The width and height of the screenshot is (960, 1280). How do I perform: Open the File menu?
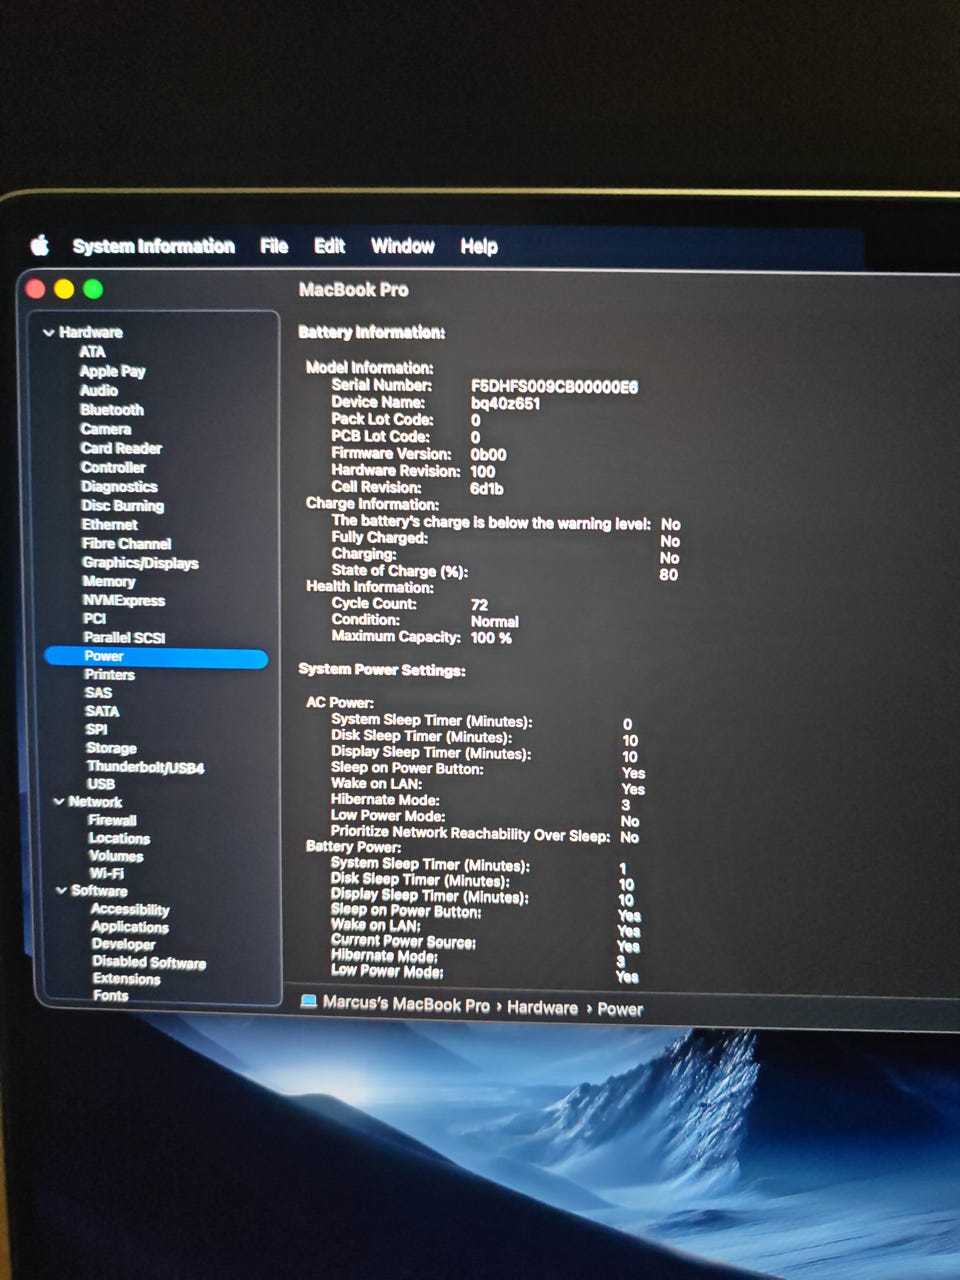[274, 246]
